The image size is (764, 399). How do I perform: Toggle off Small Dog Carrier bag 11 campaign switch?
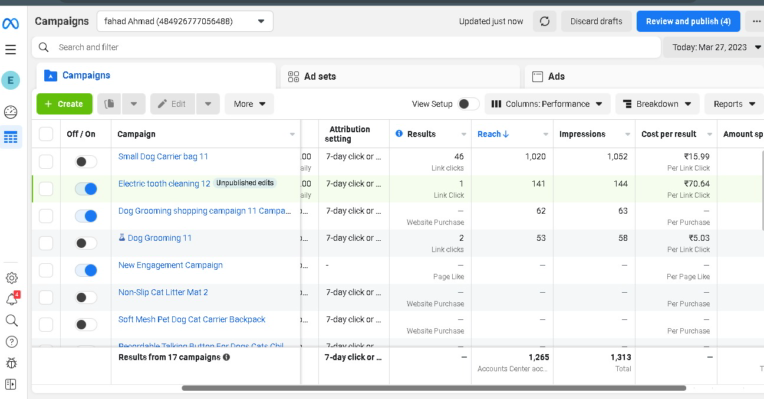pos(86,161)
